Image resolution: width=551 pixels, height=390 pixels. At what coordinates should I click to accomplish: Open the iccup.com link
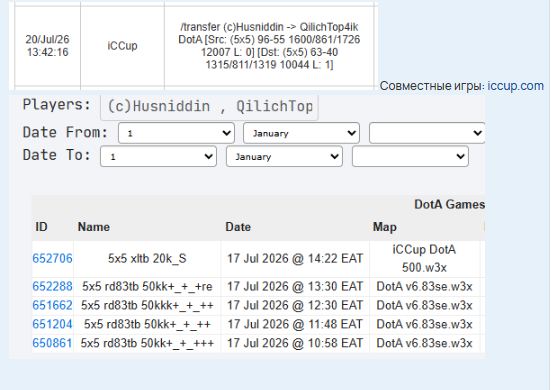[x=516, y=86]
